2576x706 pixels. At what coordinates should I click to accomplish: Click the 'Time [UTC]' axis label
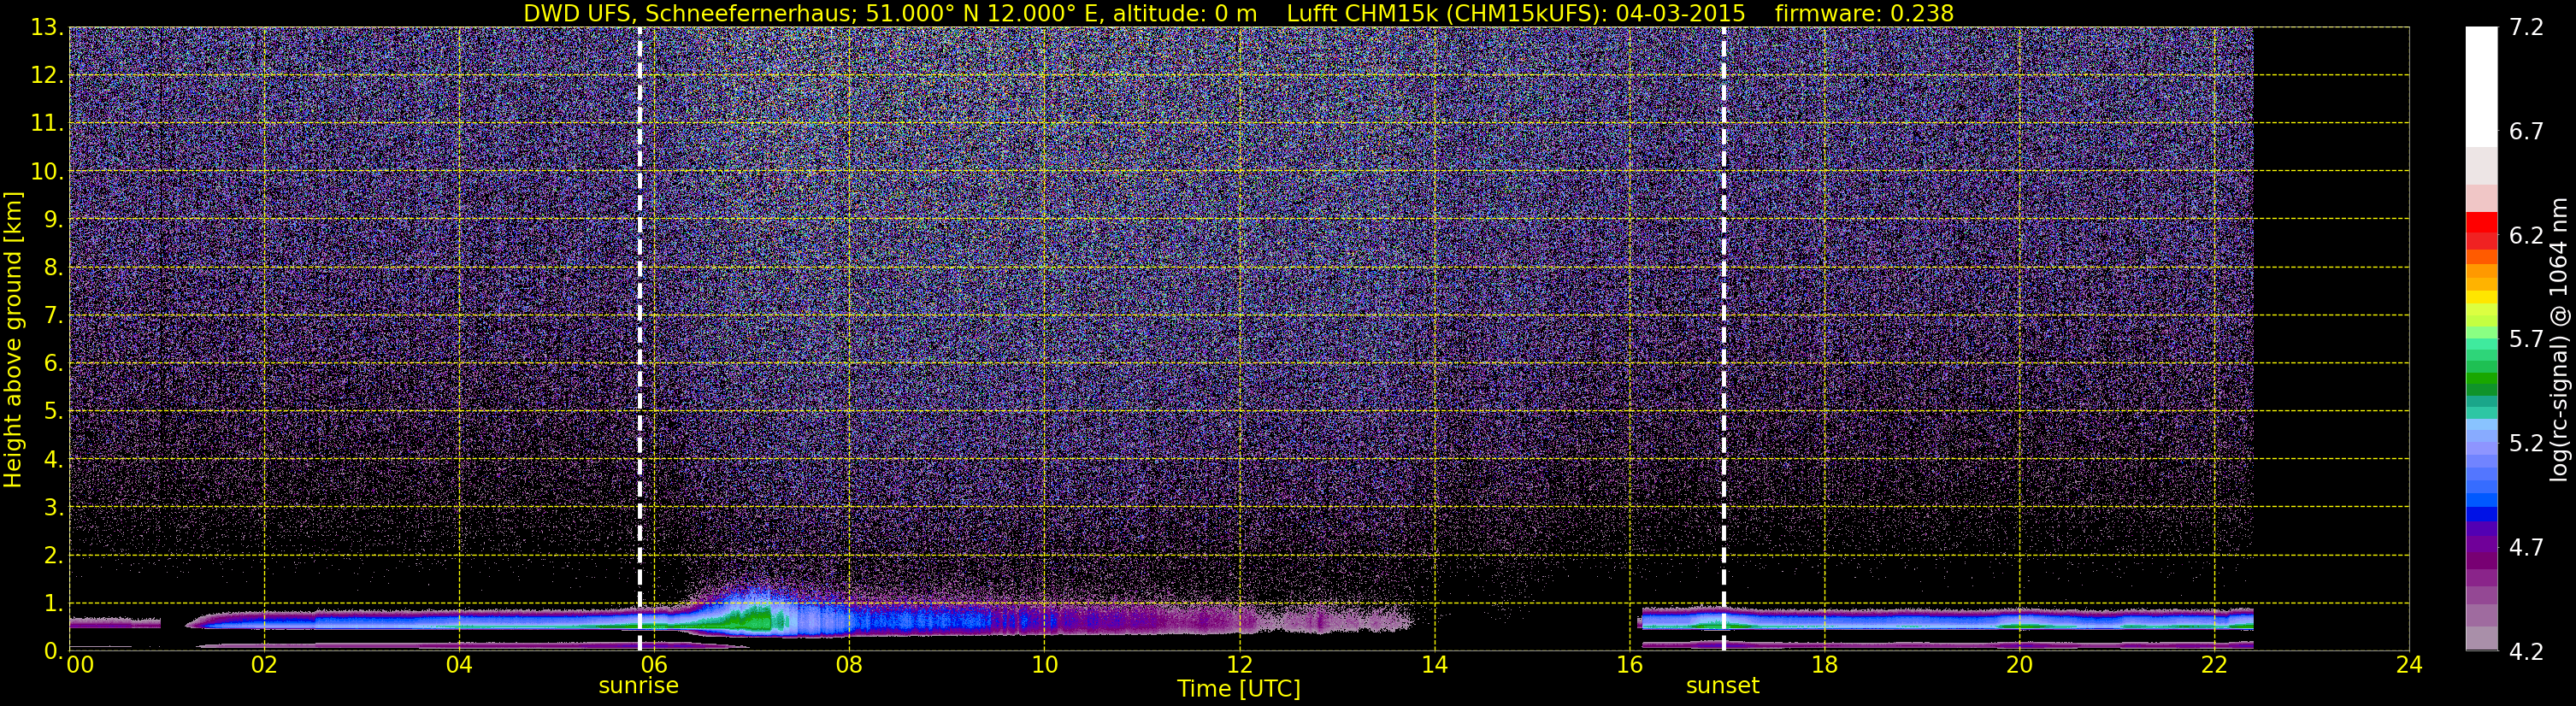point(1239,689)
